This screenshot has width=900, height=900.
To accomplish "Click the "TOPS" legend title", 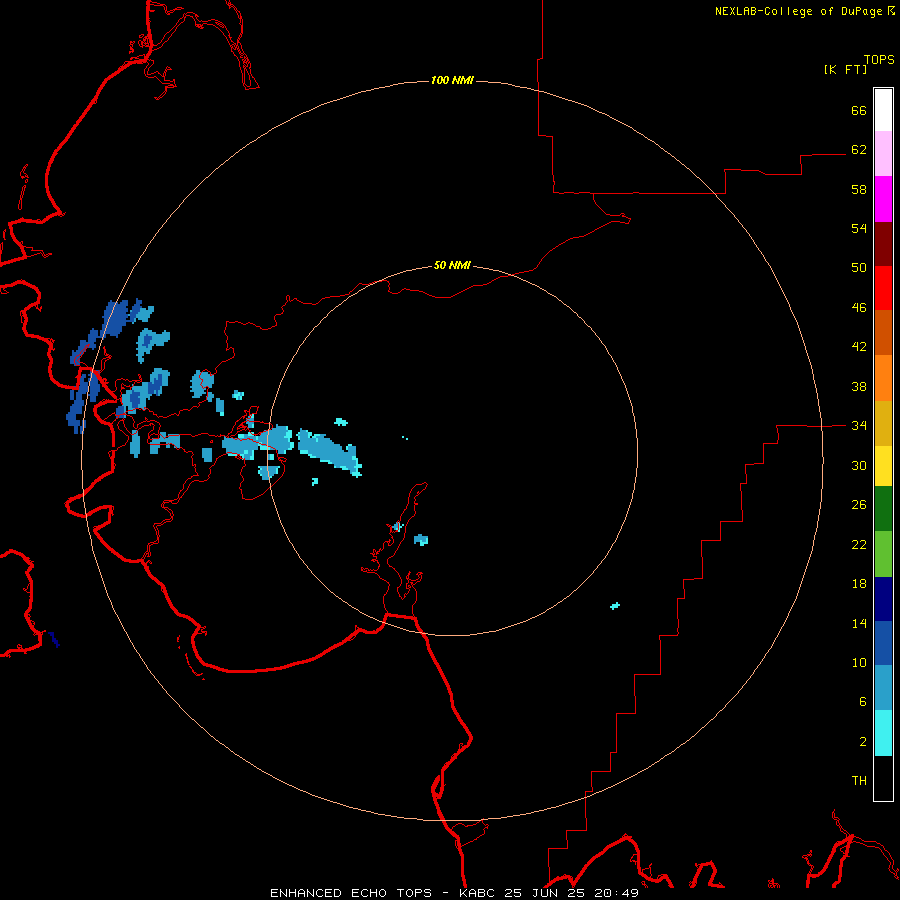I will (879, 59).
